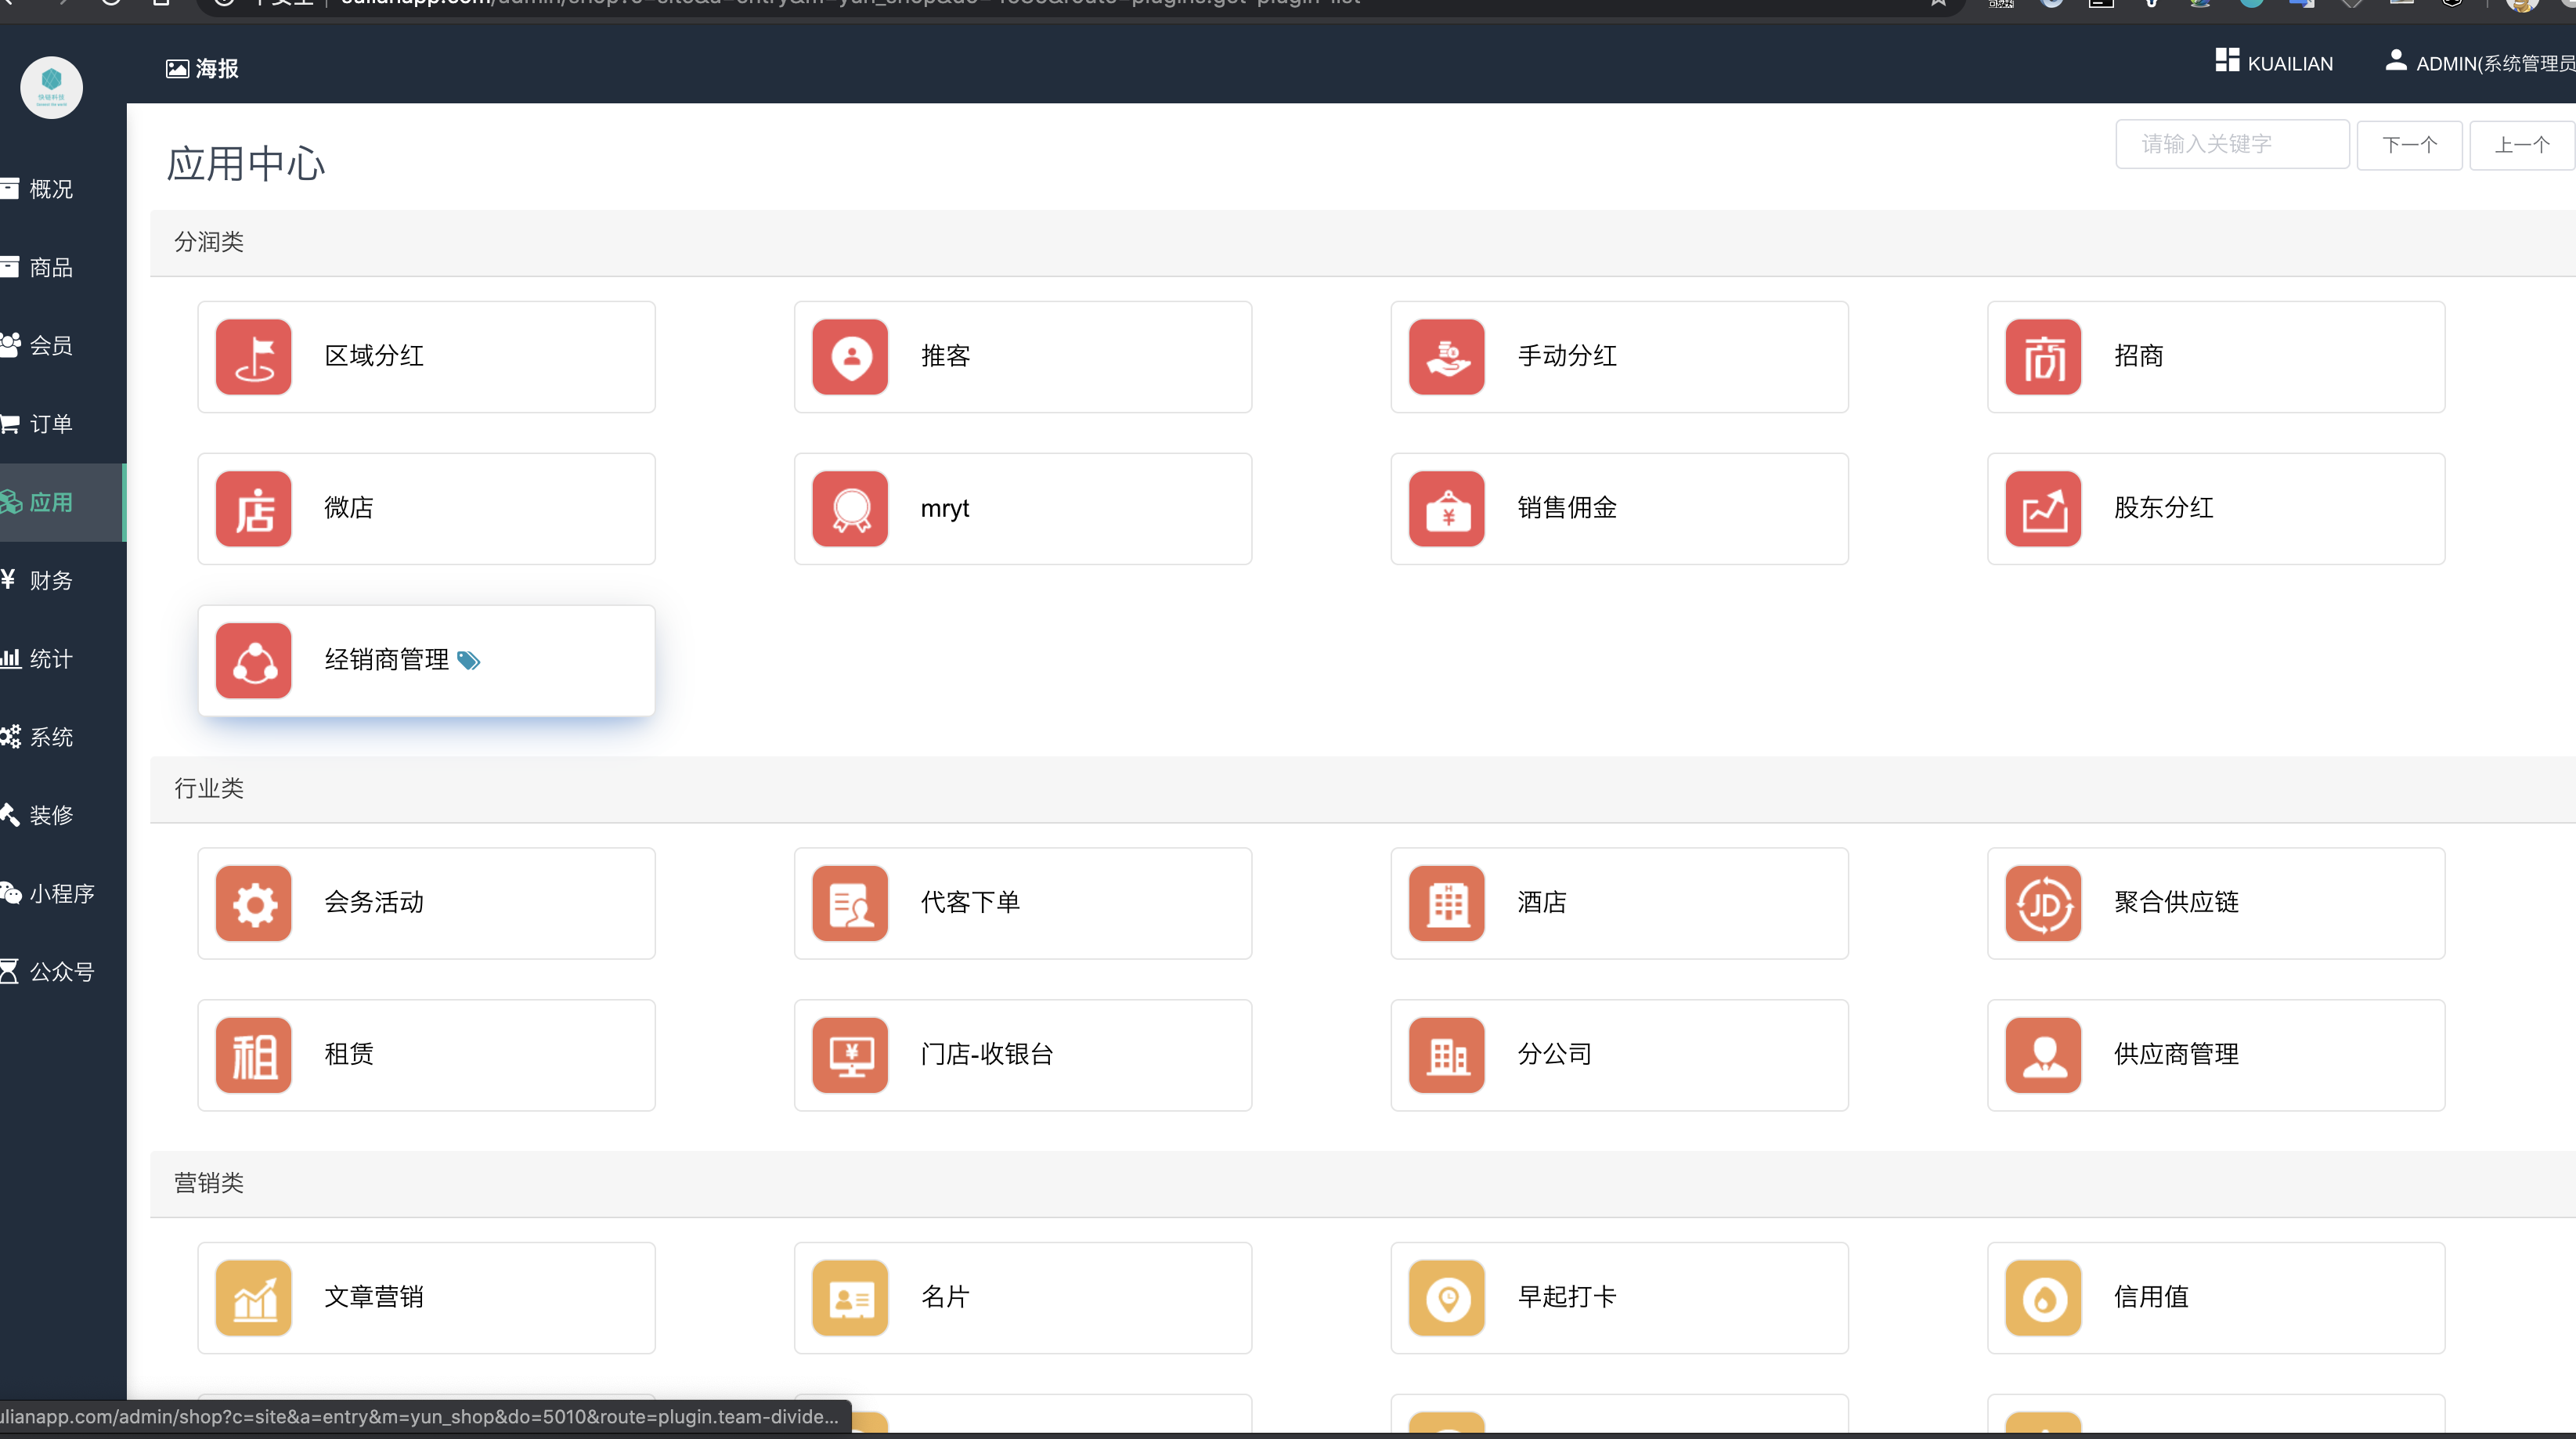Open the ADMIN(系统管理员) account menu
The image size is (2576, 1439).
click(2481, 63)
